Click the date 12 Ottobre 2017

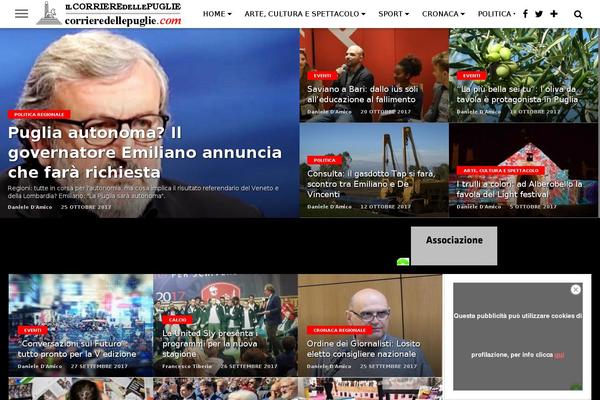click(385, 207)
